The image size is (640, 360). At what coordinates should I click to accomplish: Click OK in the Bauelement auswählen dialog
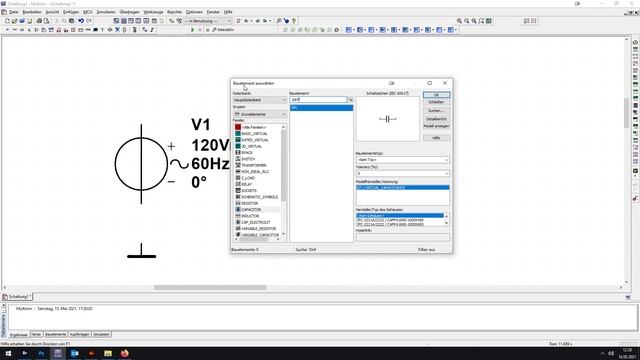[x=436, y=95]
